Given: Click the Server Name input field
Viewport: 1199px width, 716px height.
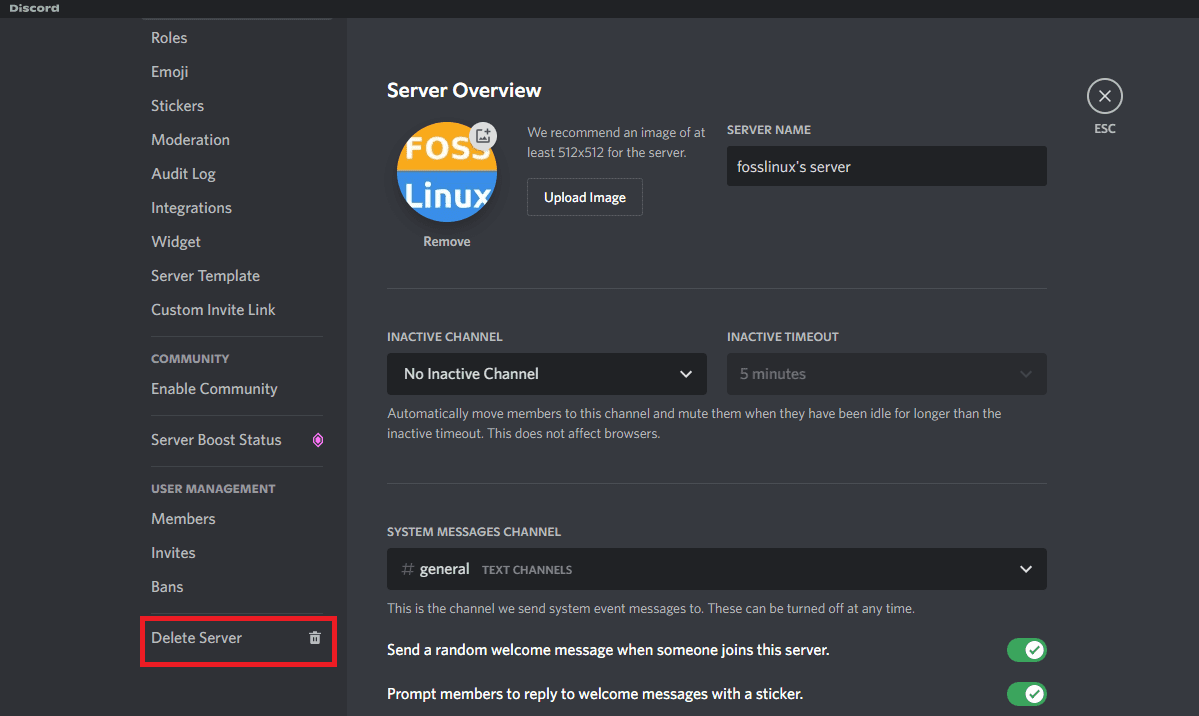Looking at the screenshot, I should 886,166.
